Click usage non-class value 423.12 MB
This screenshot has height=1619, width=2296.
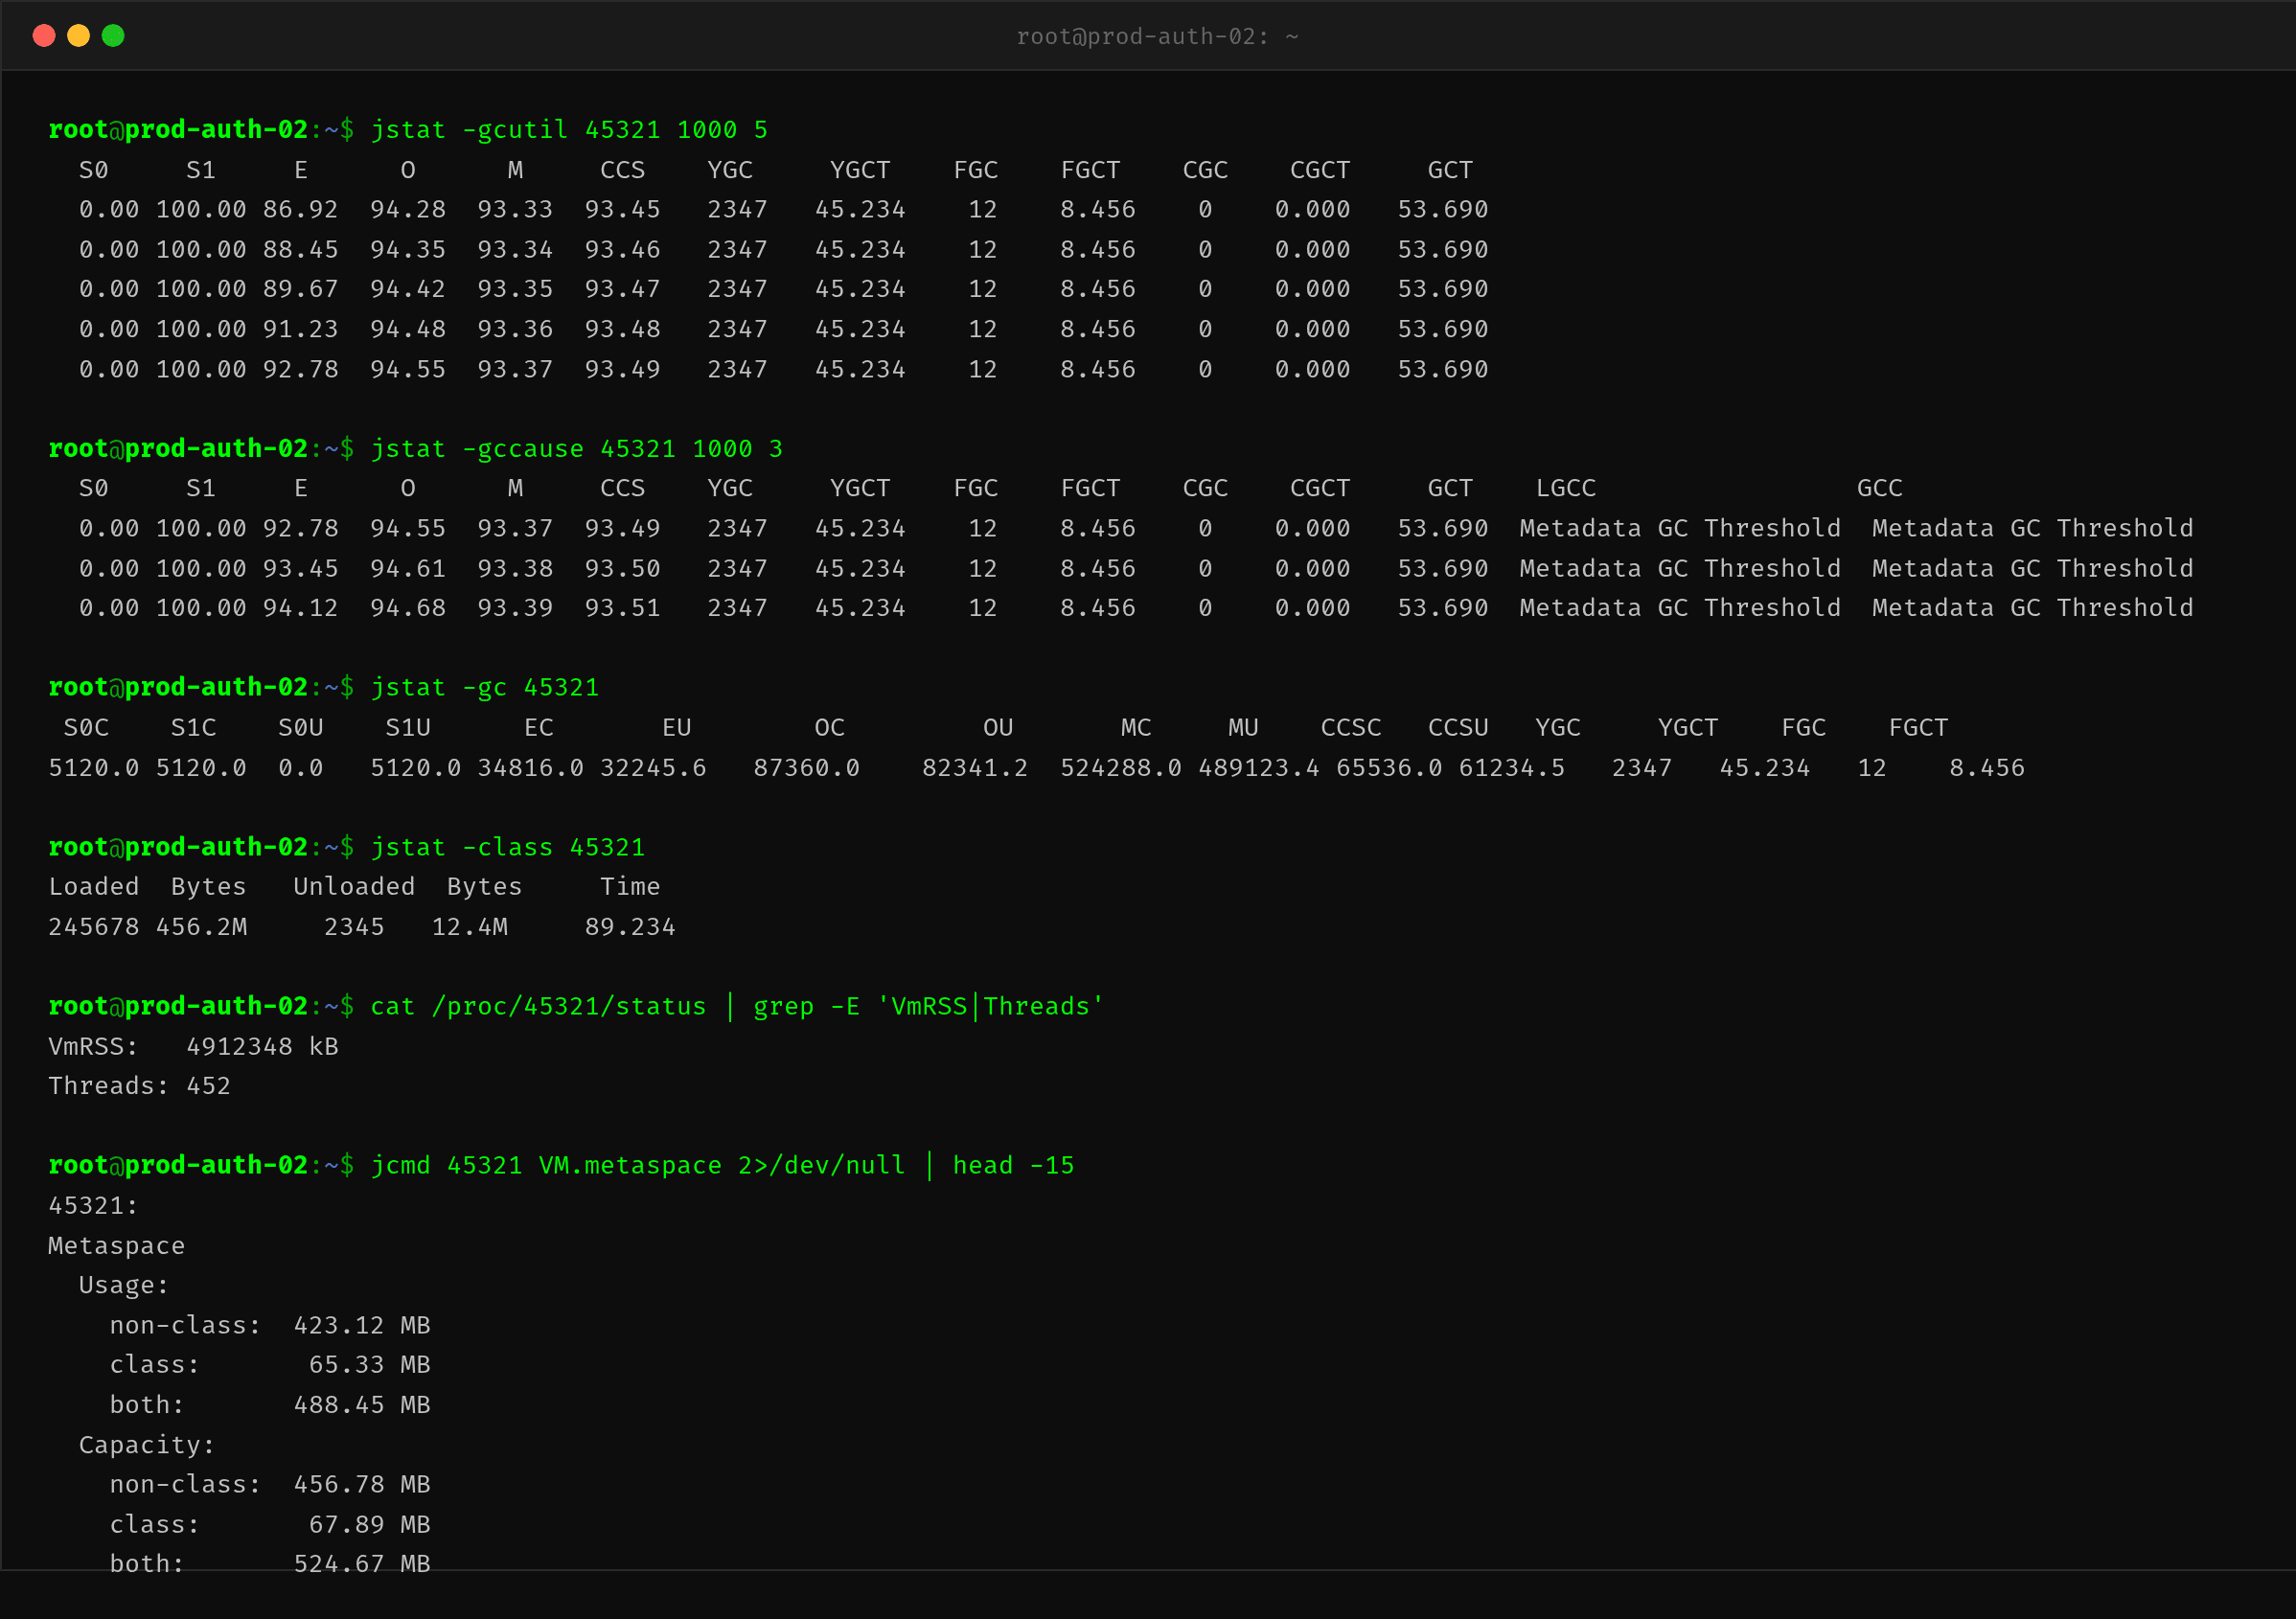(362, 1326)
